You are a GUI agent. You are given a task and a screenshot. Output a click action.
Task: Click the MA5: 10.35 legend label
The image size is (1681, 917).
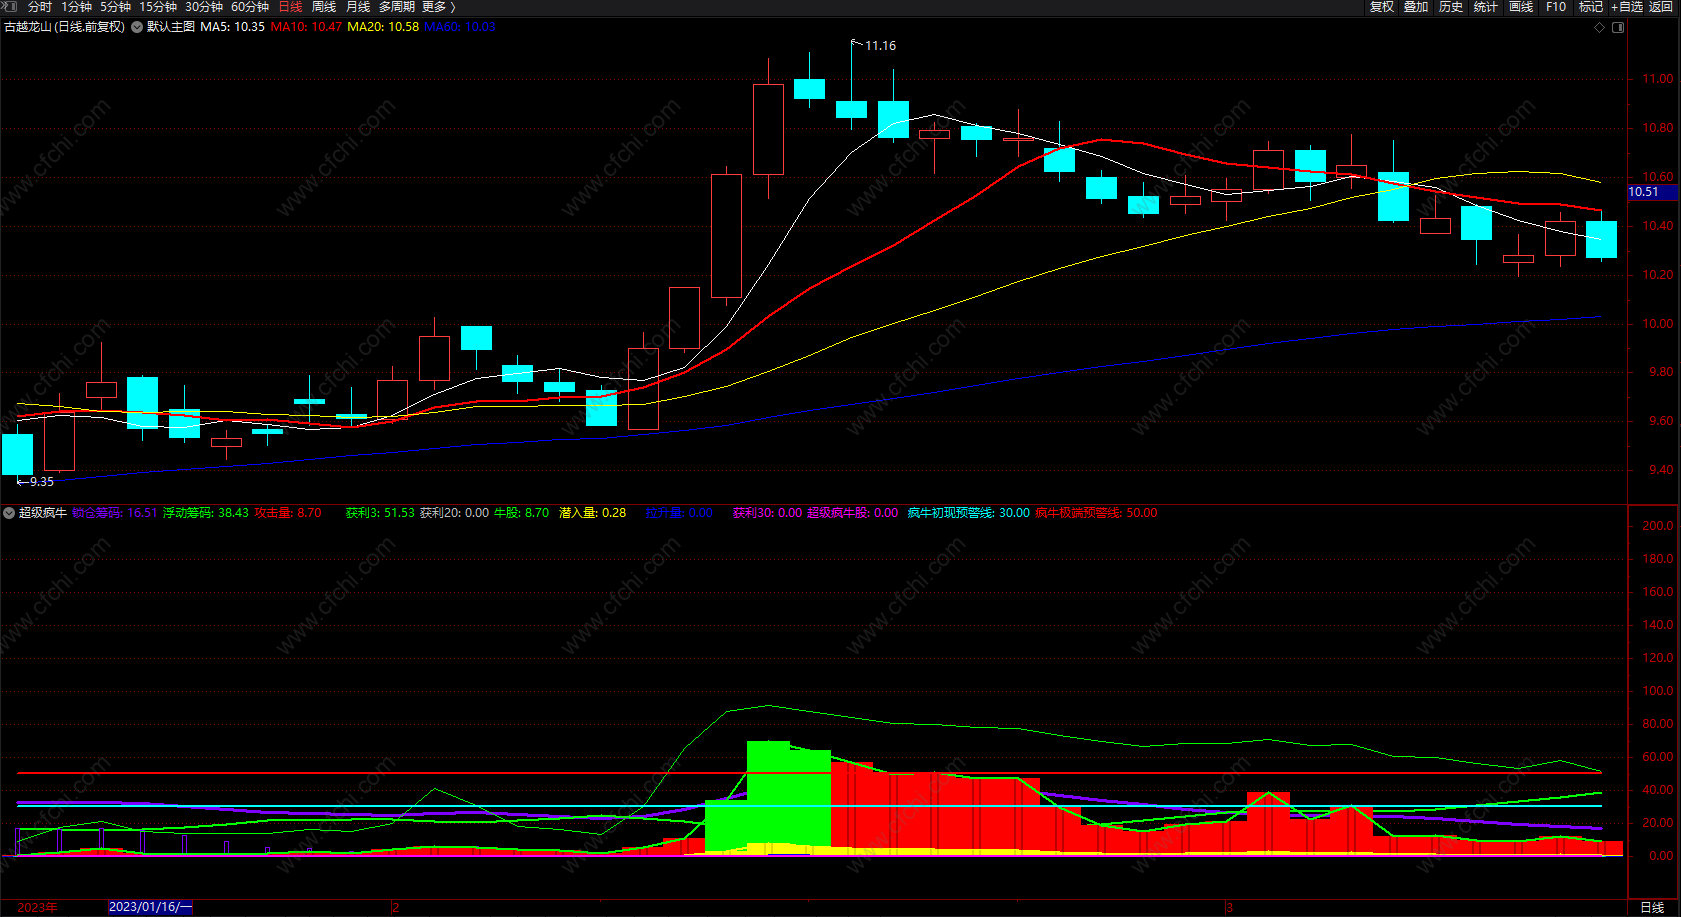[x=232, y=27]
